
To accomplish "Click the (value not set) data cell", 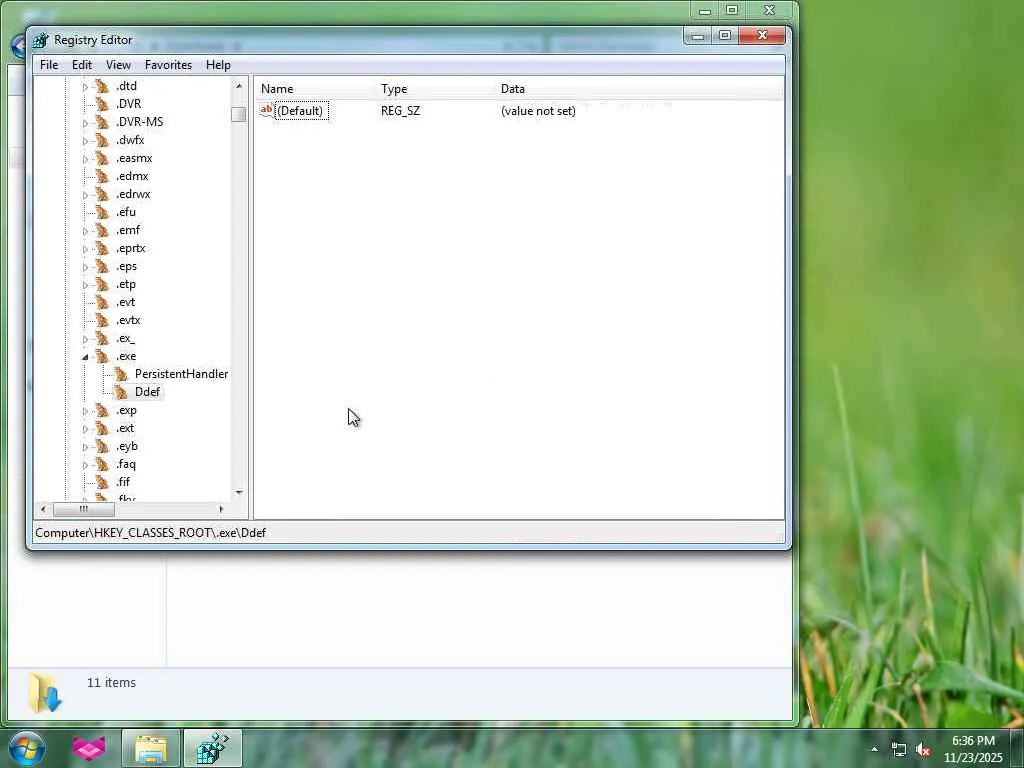I will click(x=538, y=111).
